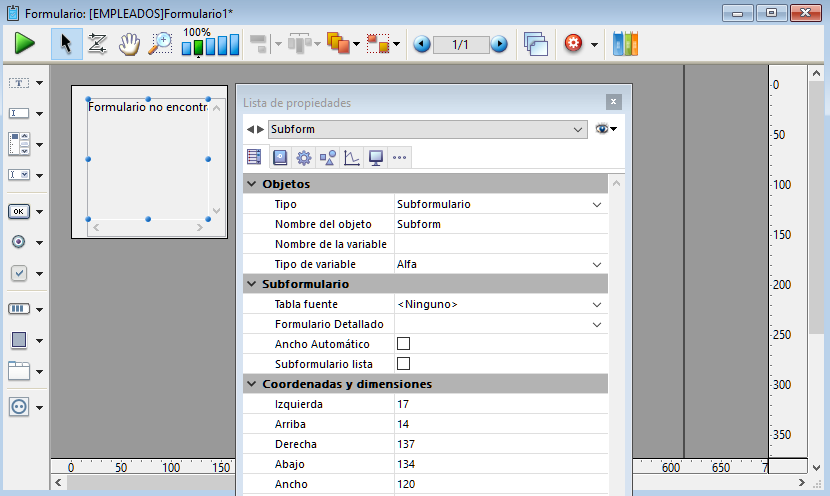Toggle the eye display options in property list
The image size is (830, 496).
[x=605, y=129]
